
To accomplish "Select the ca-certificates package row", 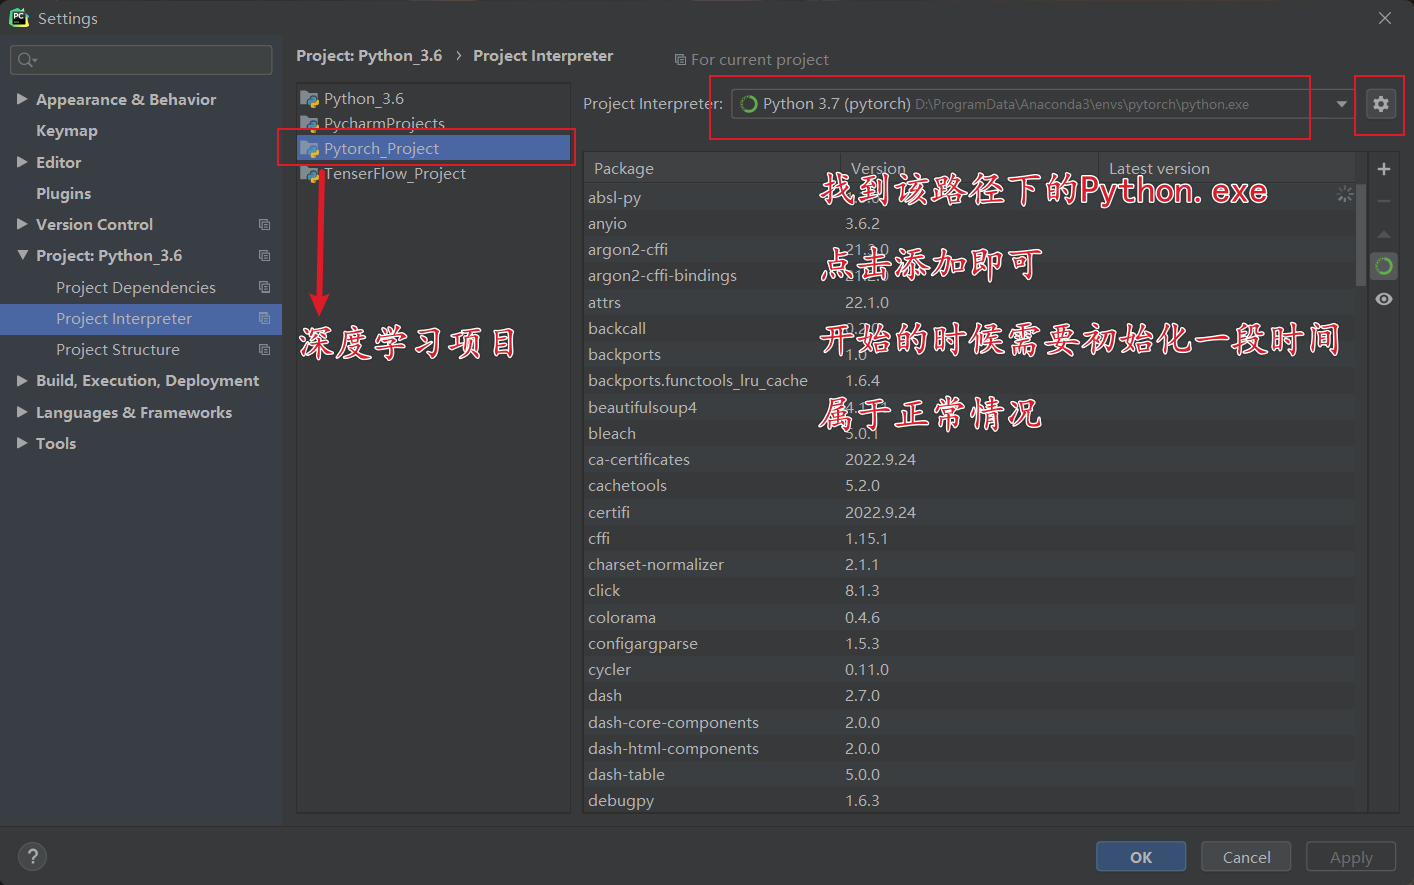I will (x=969, y=459).
